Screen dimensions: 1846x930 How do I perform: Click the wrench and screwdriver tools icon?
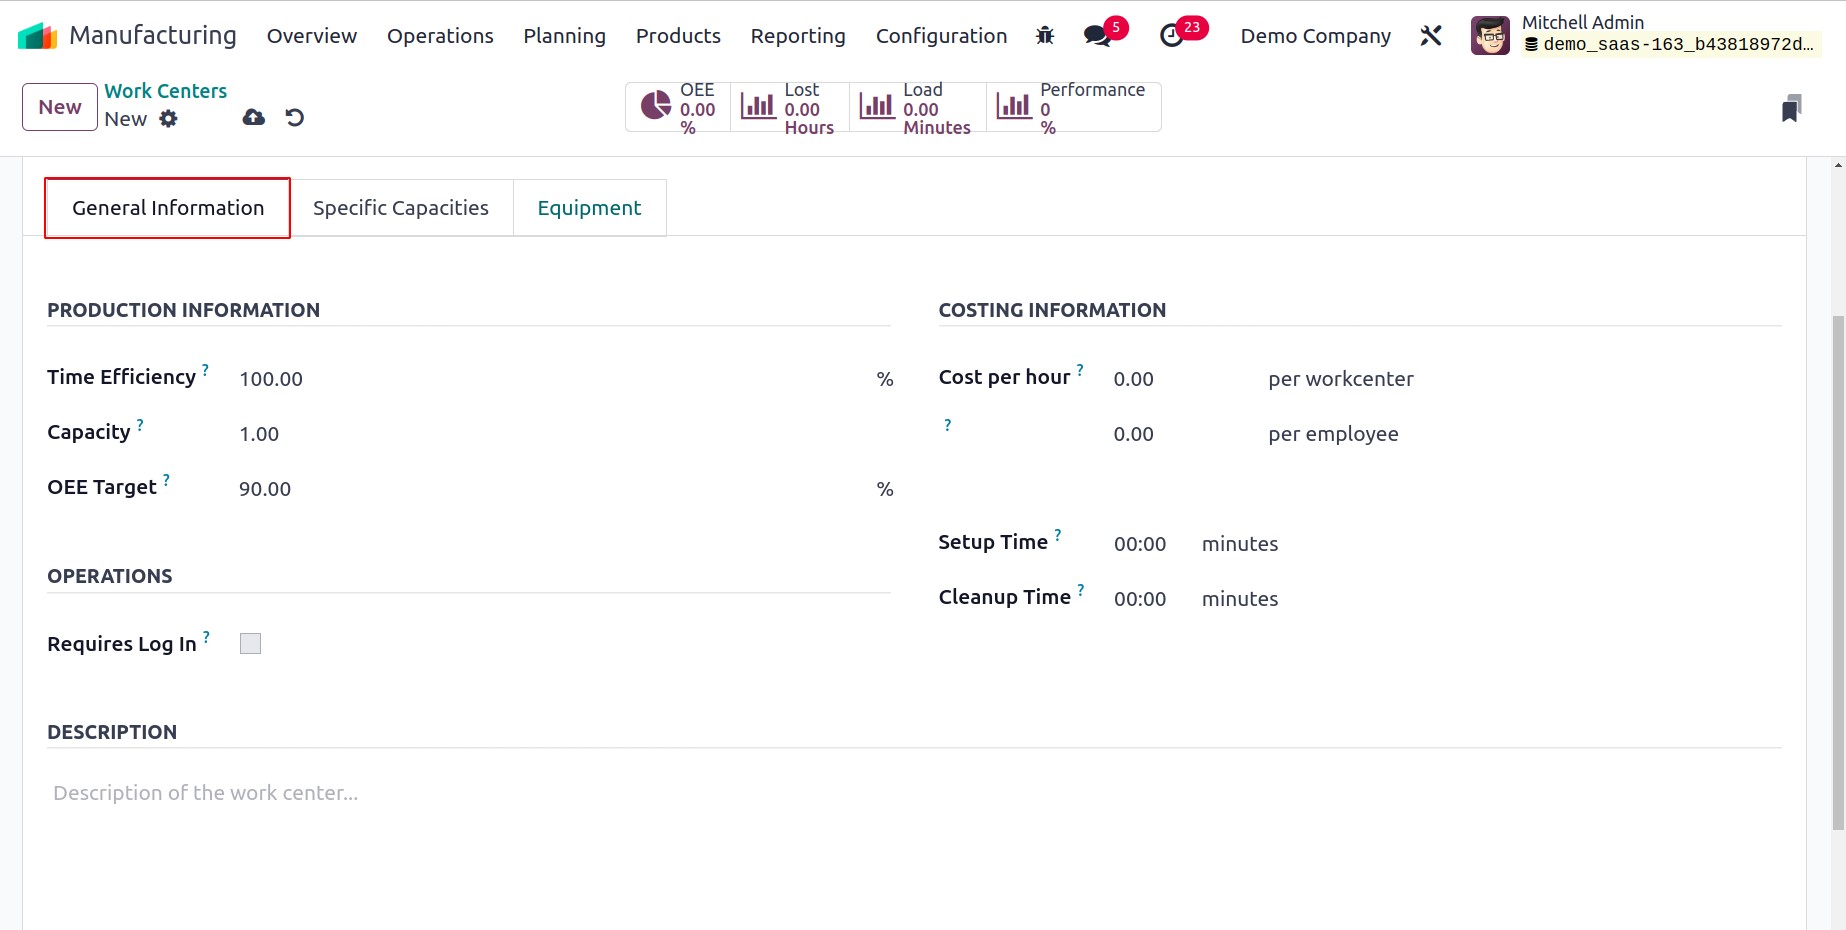coord(1431,36)
